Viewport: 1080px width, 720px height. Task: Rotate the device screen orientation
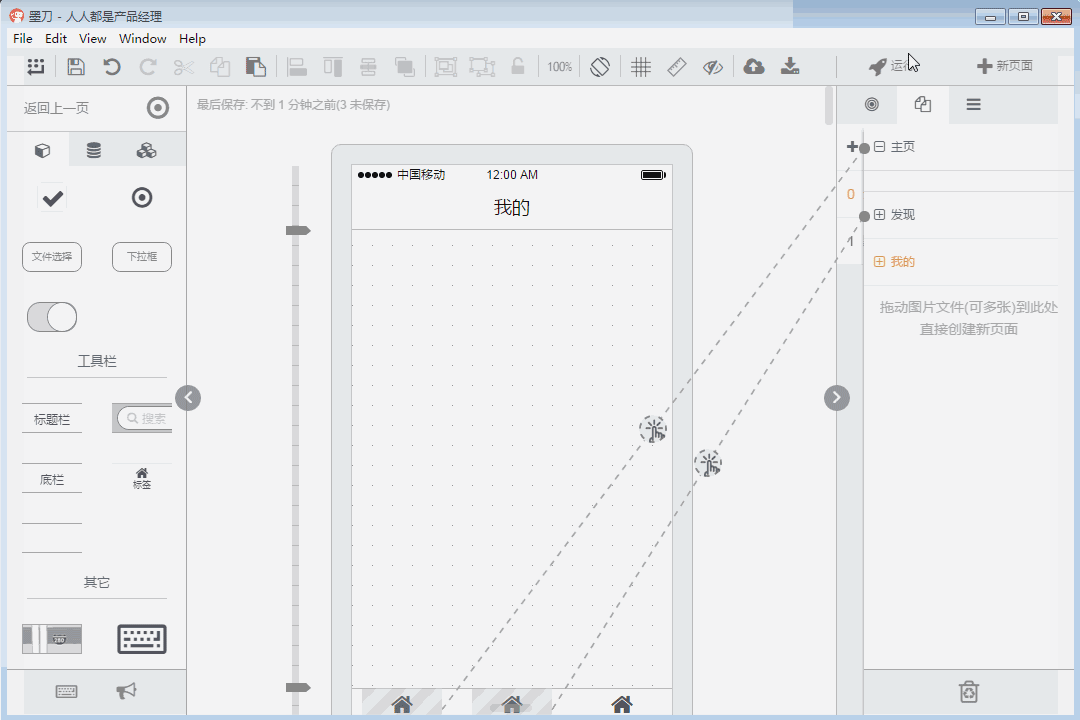tap(599, 67)
